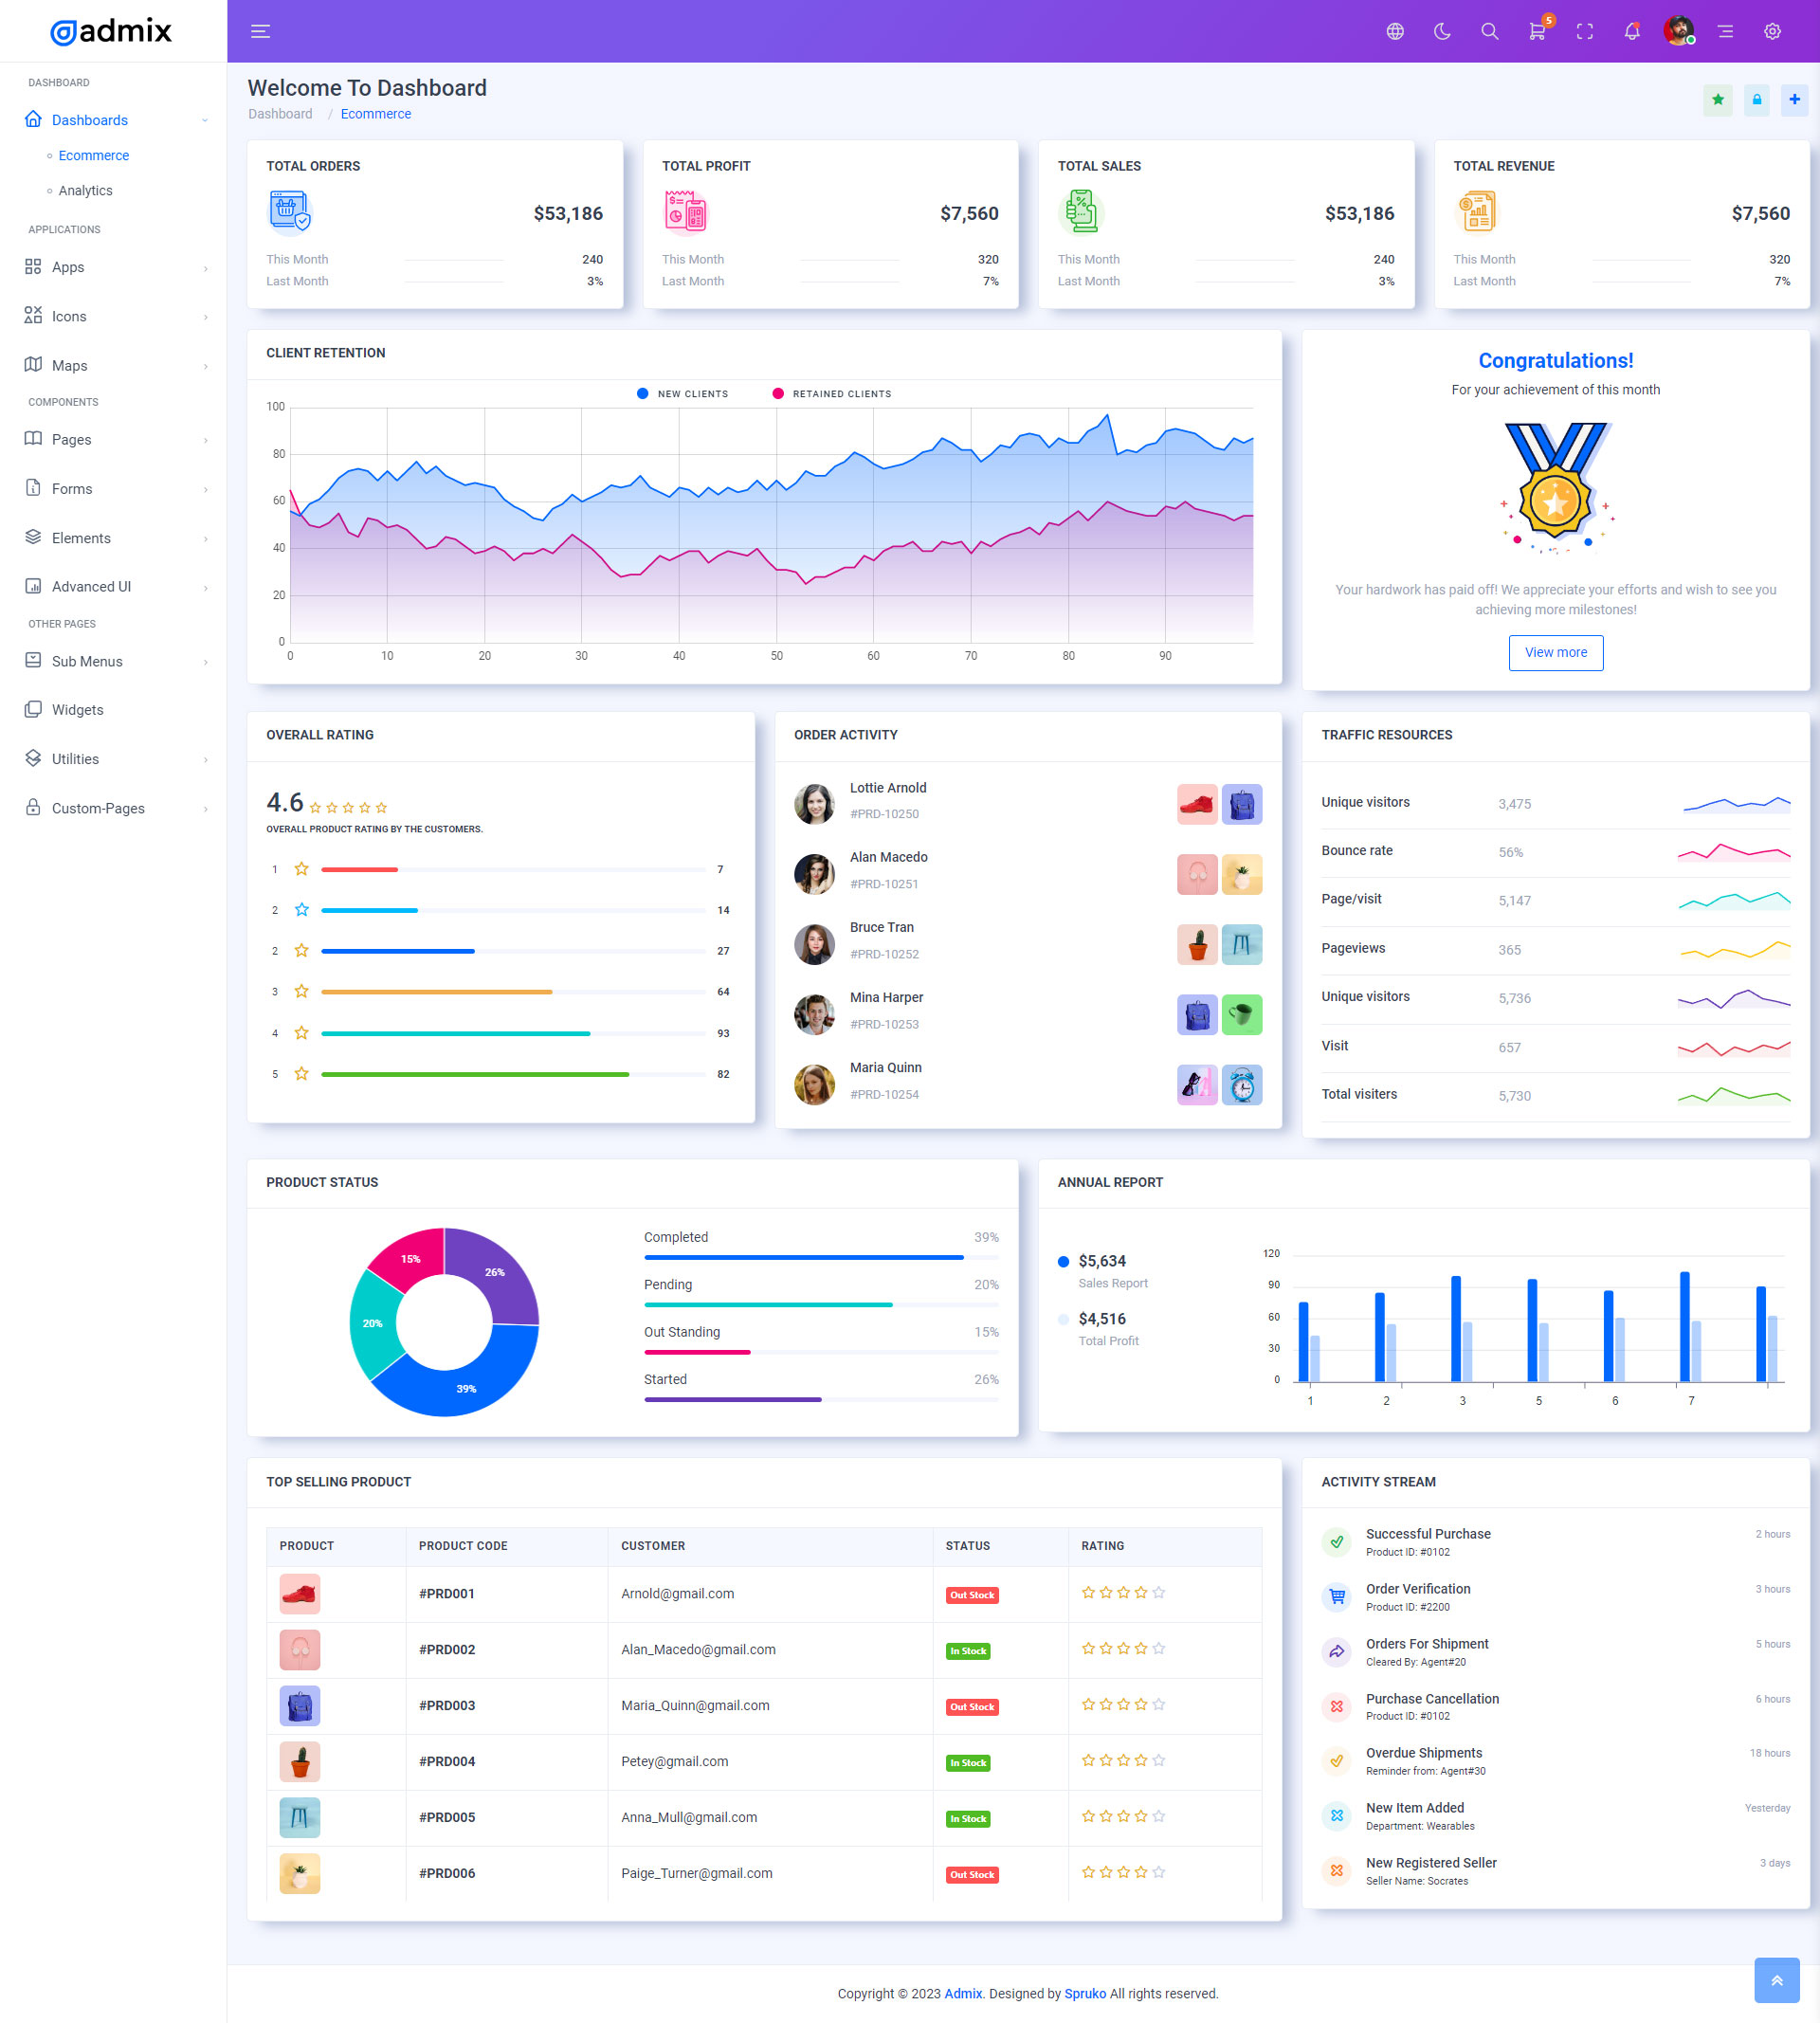The image size is (1820, 2023).
Task: Toggle New Clients legend in chart
Action: pos(683,393)
